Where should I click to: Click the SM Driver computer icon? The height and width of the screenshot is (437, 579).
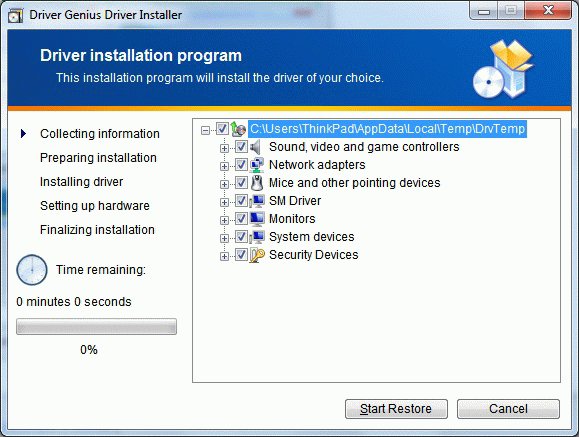257,201
